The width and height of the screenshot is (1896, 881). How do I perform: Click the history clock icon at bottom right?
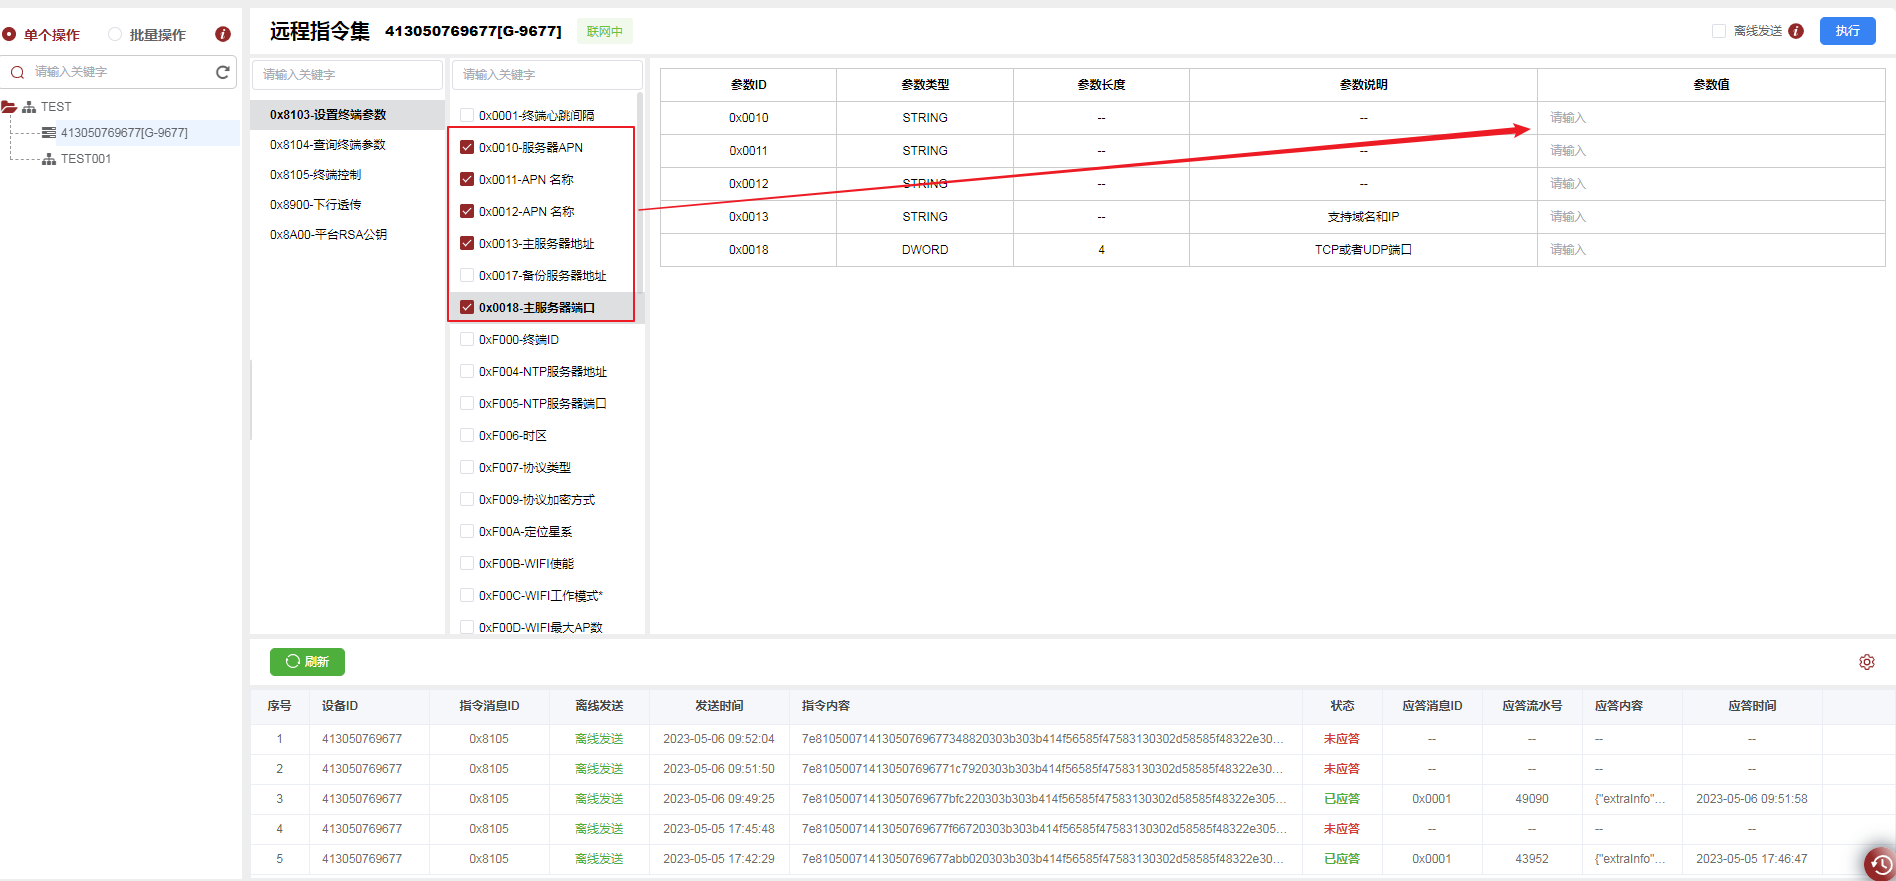[x=1880, y=864]
